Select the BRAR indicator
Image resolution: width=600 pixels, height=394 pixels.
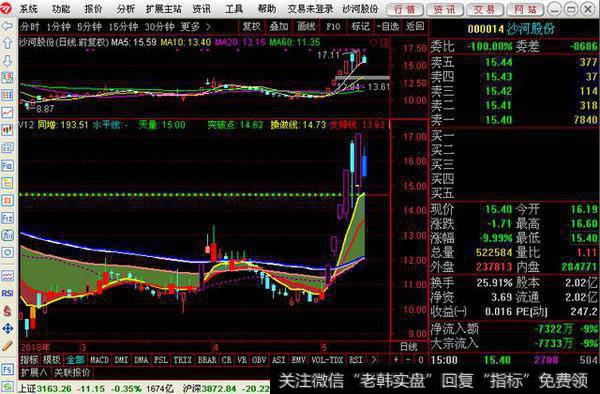[207, 360]
